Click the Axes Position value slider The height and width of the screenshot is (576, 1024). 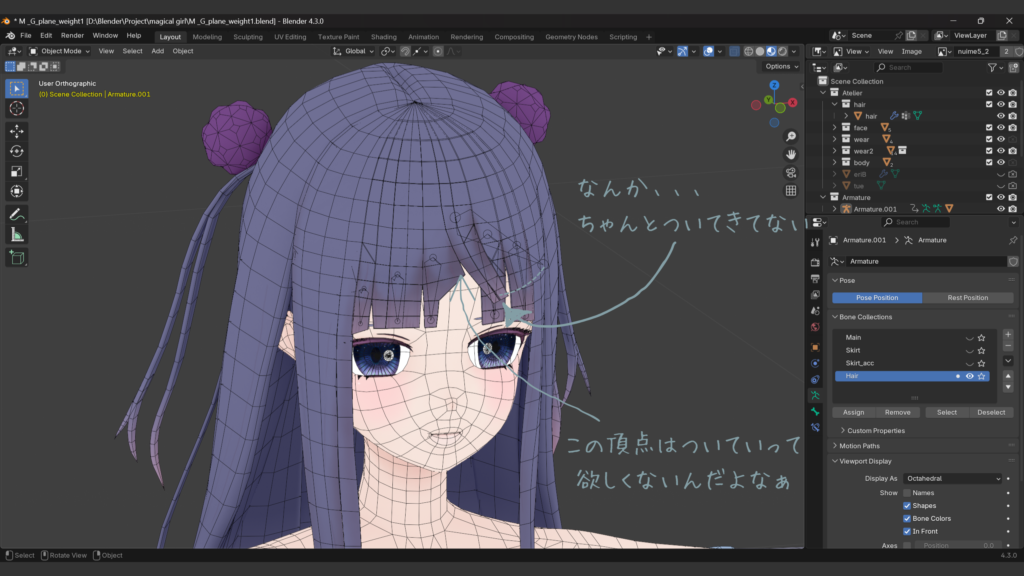coord(958,545)
